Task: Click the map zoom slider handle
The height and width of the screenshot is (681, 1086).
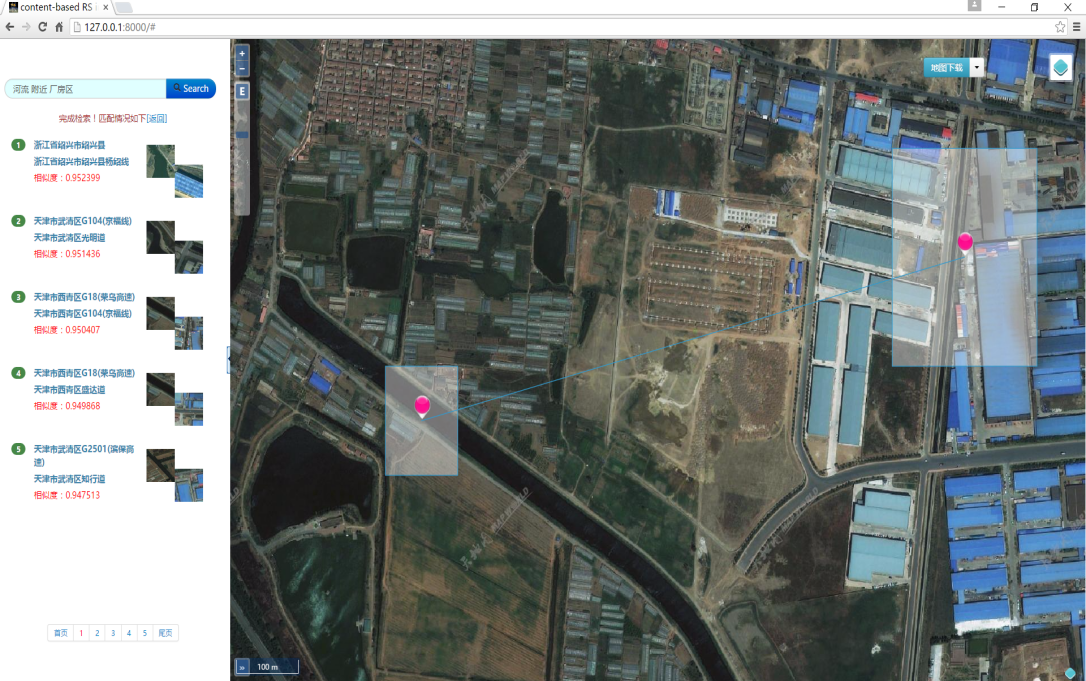Action: 242,134
